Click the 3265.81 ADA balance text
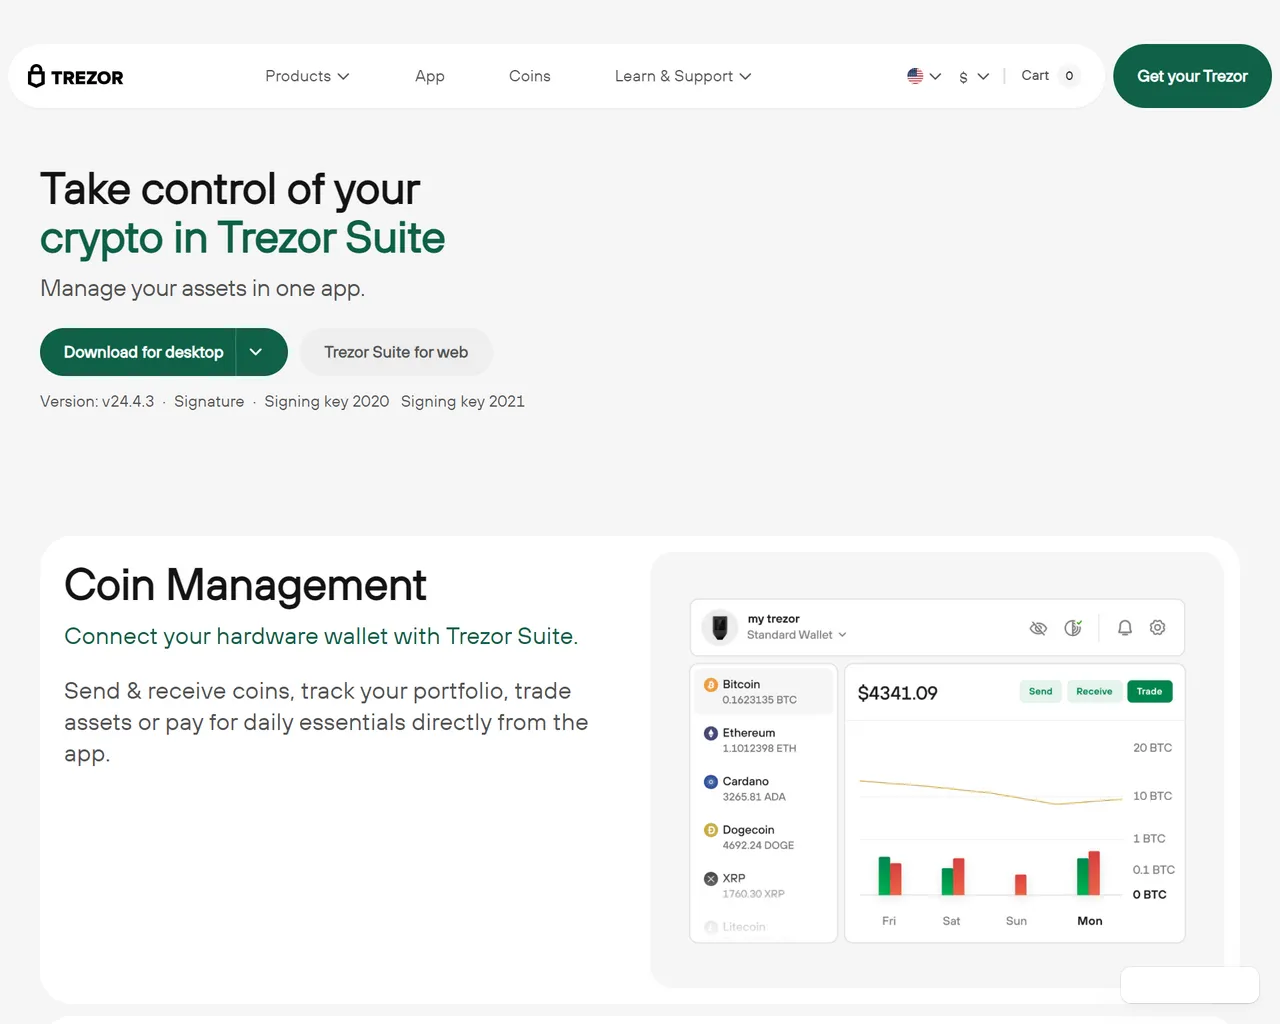Screen dimensions: 1280x1024 pyautogui.click(x=754, y=797)
